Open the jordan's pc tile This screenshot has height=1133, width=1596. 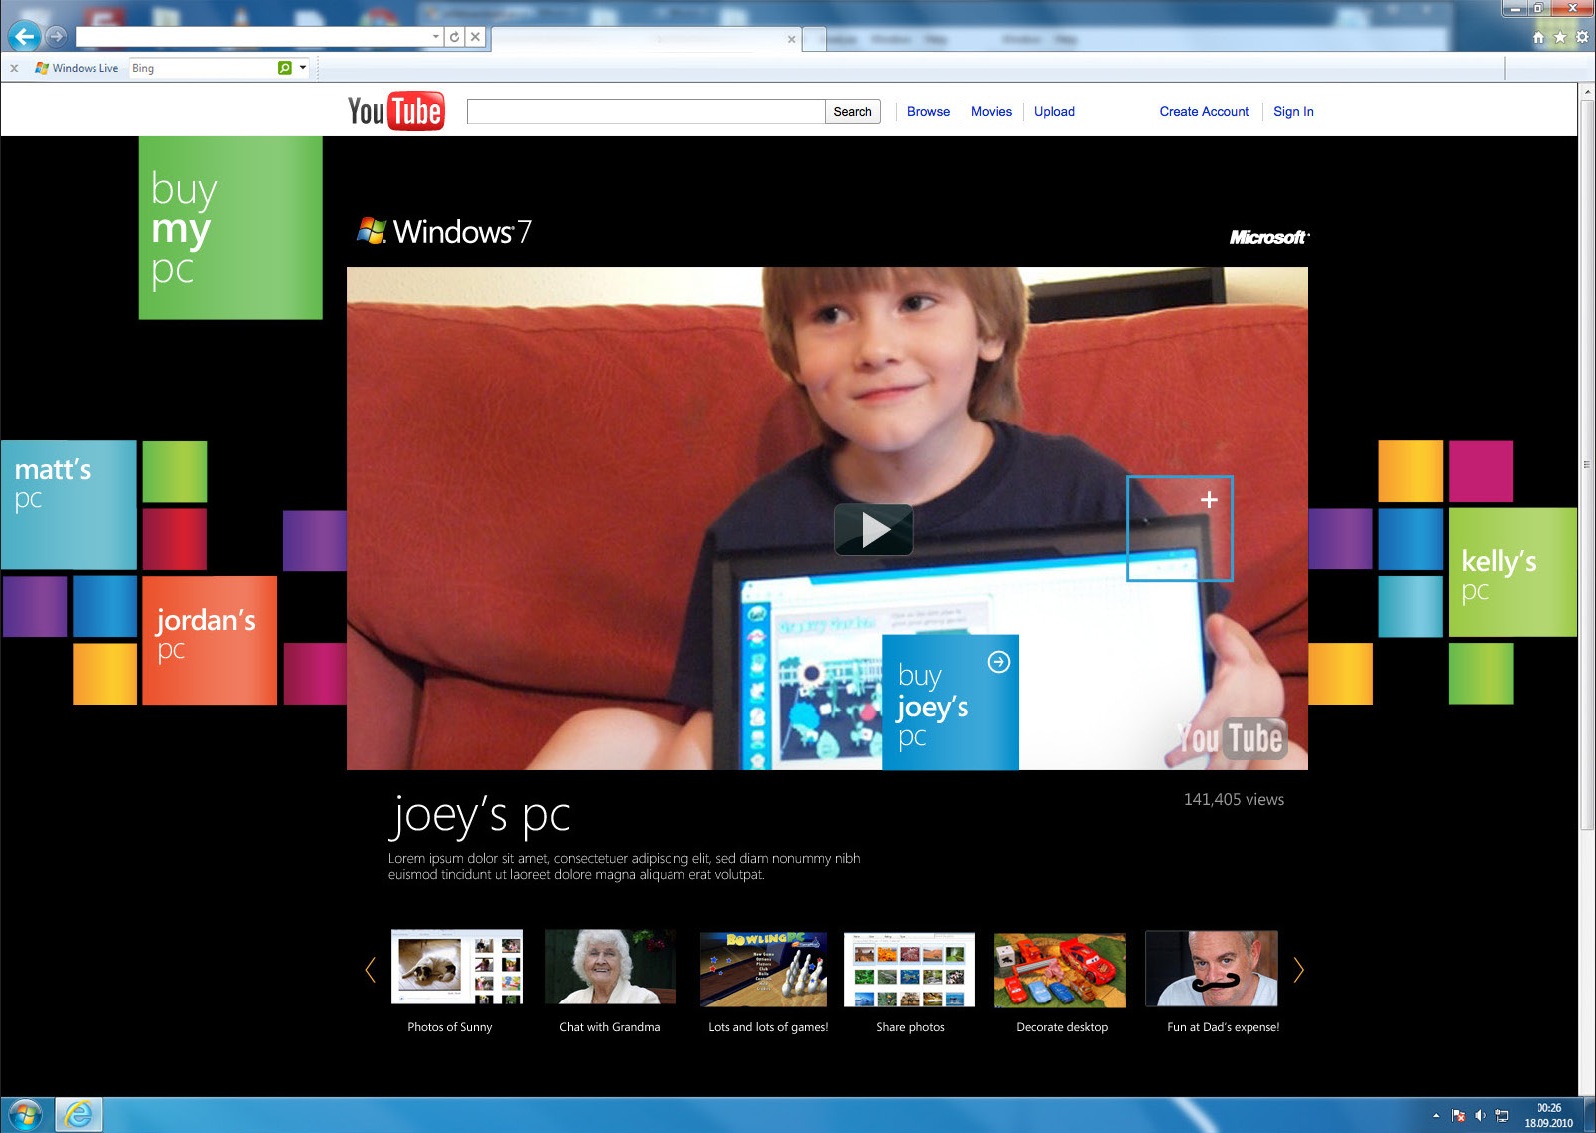[x=209, y=640]
